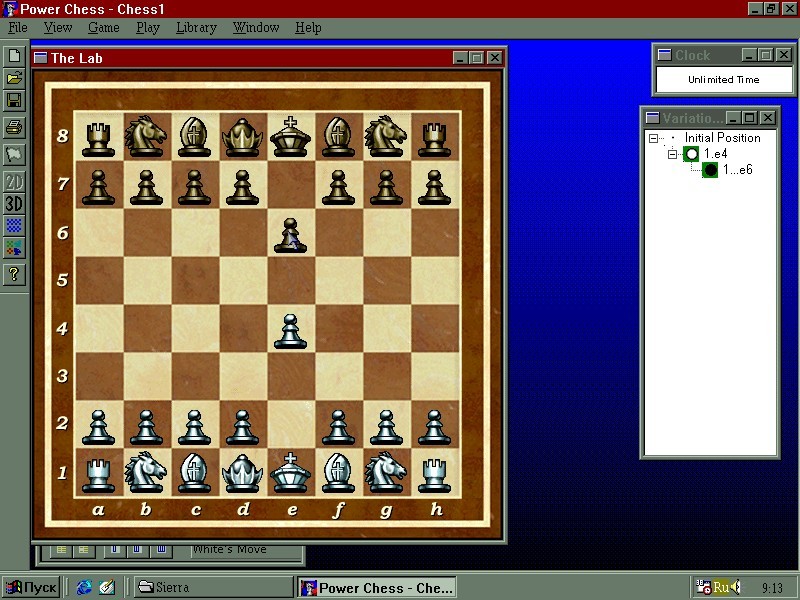The width and height of the screenshot is (800, 600).
Task: Click the white pawn on e4
Action: pyautogui.click(x=289, y=331)
